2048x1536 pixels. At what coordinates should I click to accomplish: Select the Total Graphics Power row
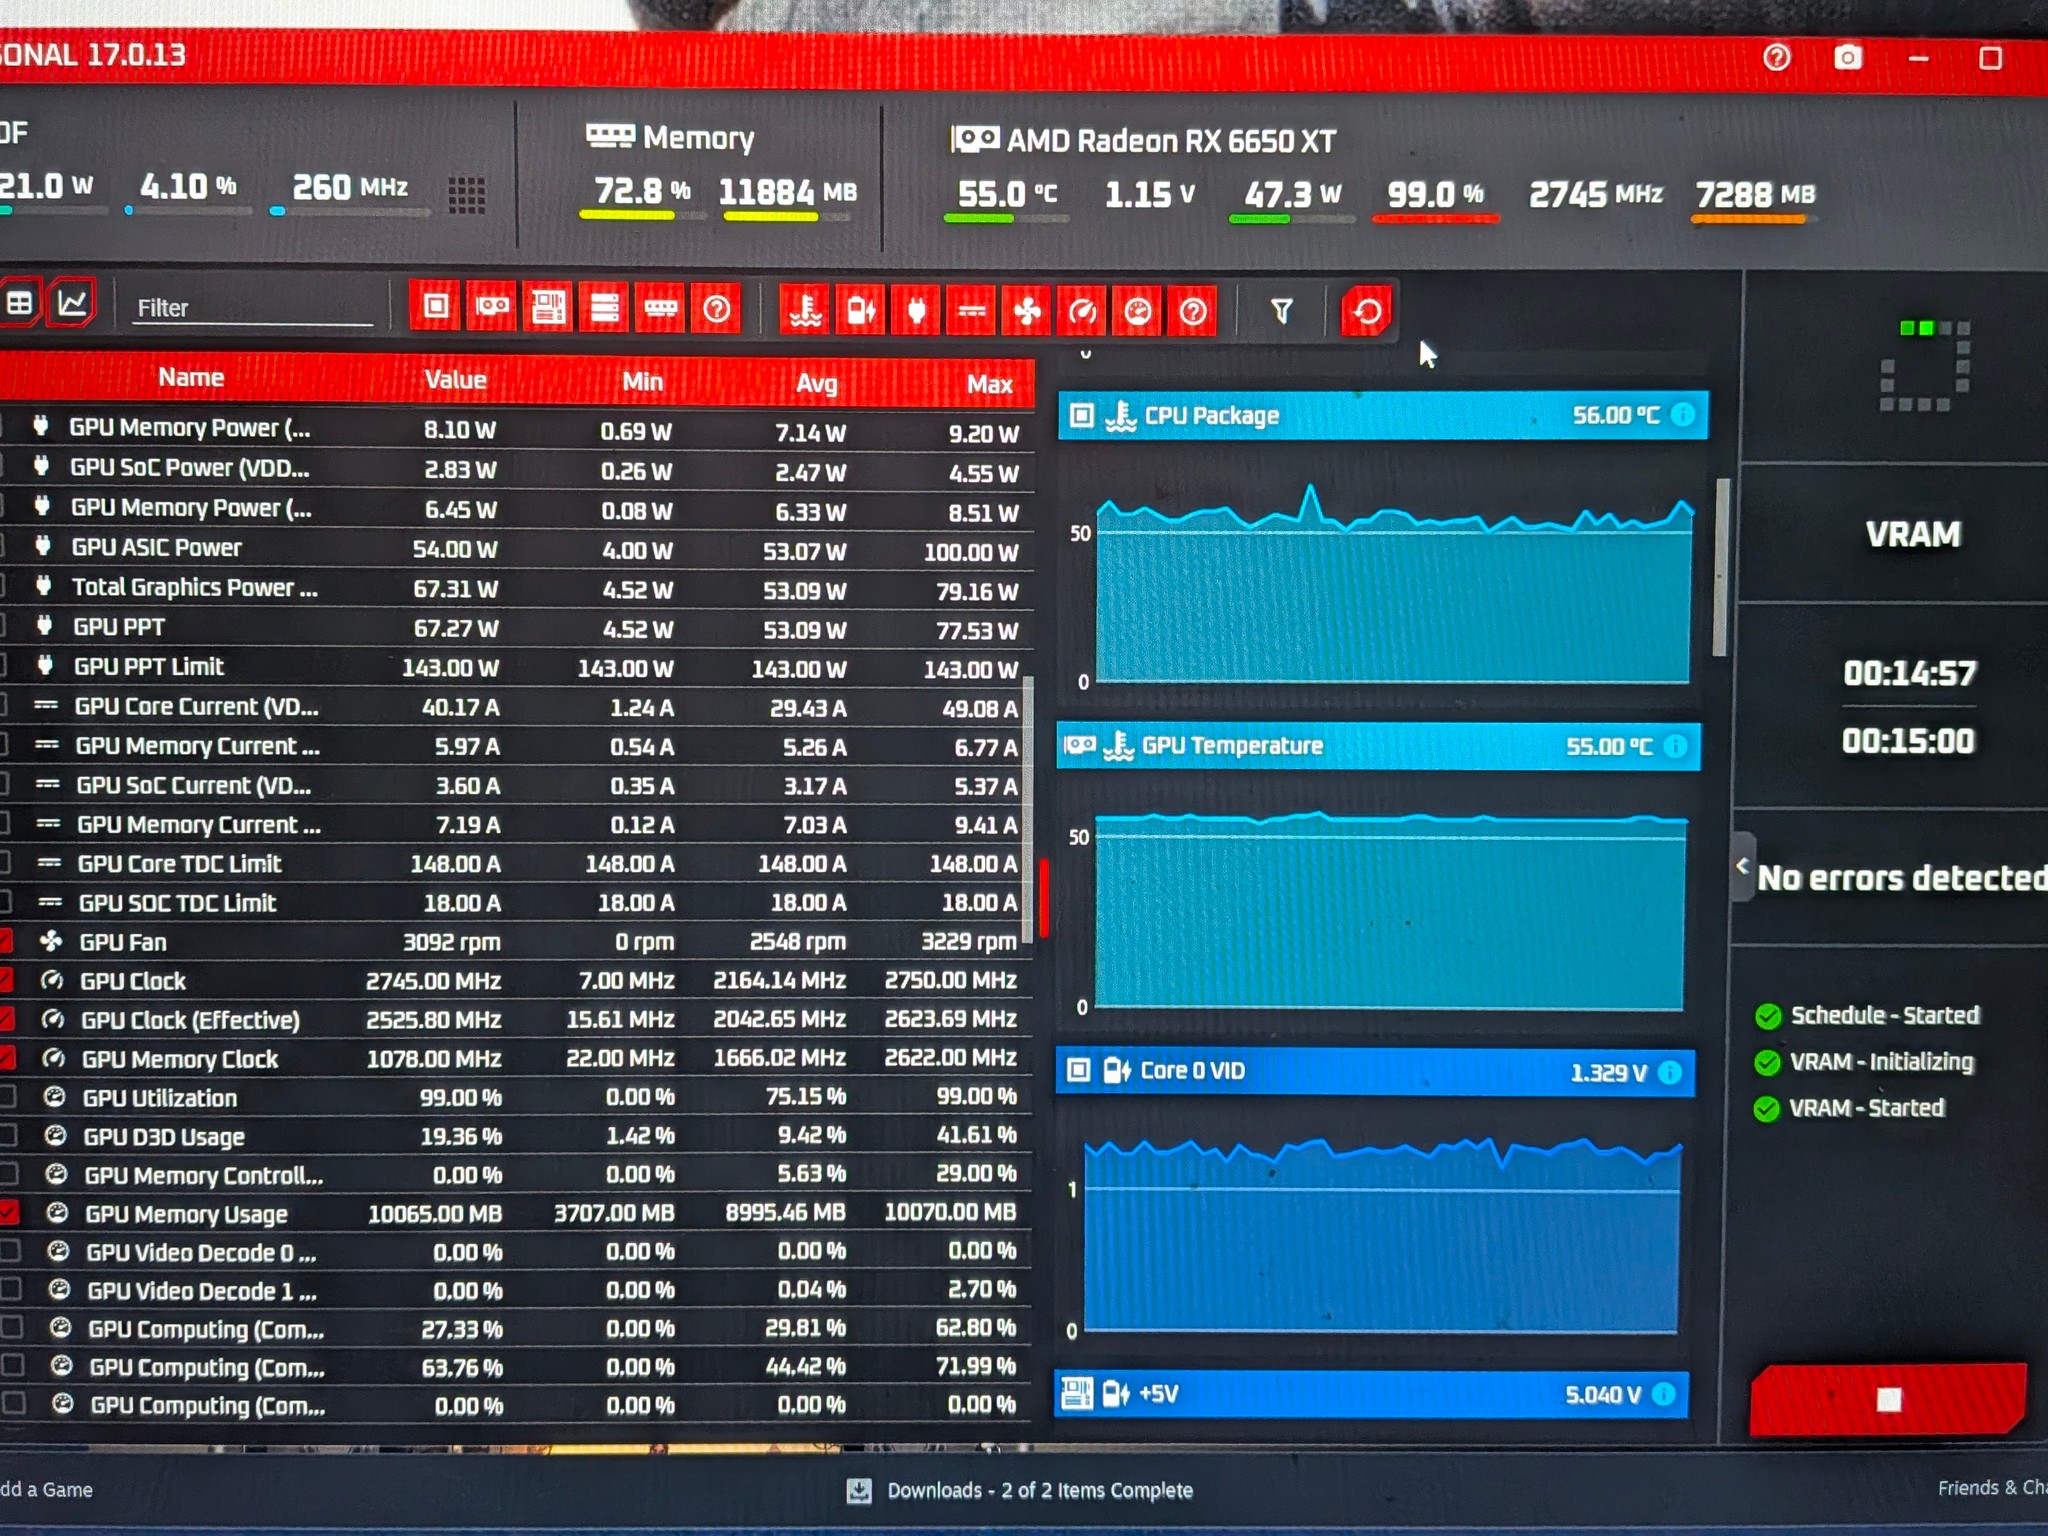516,588
